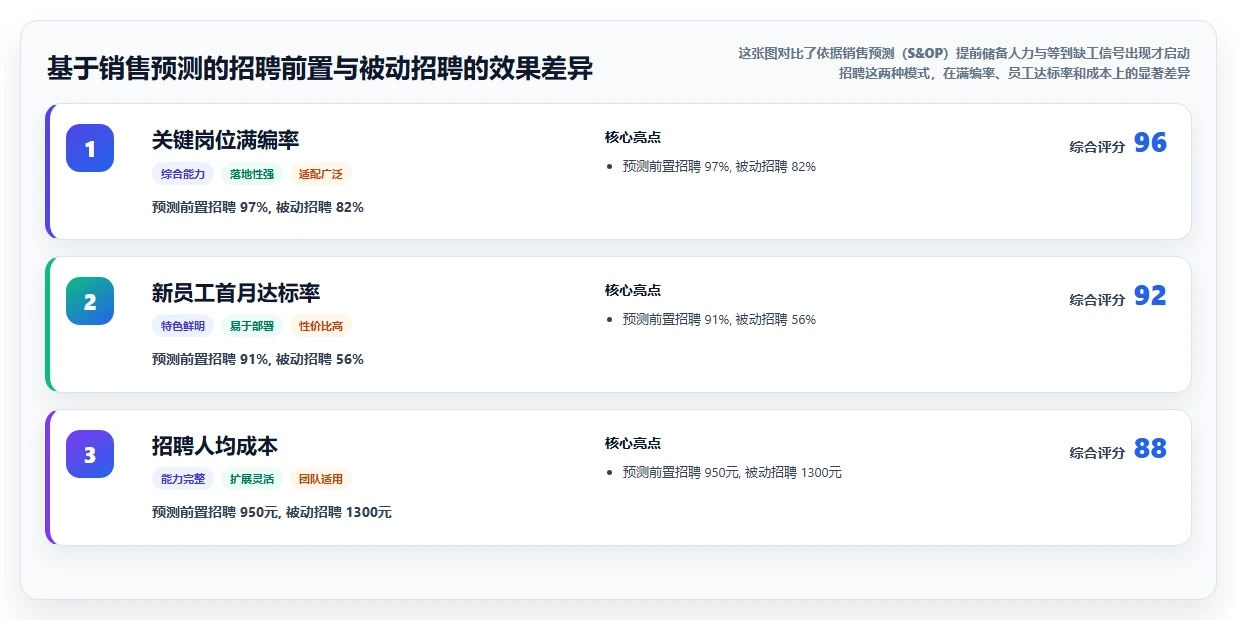The image size is (1237, 620).
Task: Select the 落地性强 tag
Action: 252,174
